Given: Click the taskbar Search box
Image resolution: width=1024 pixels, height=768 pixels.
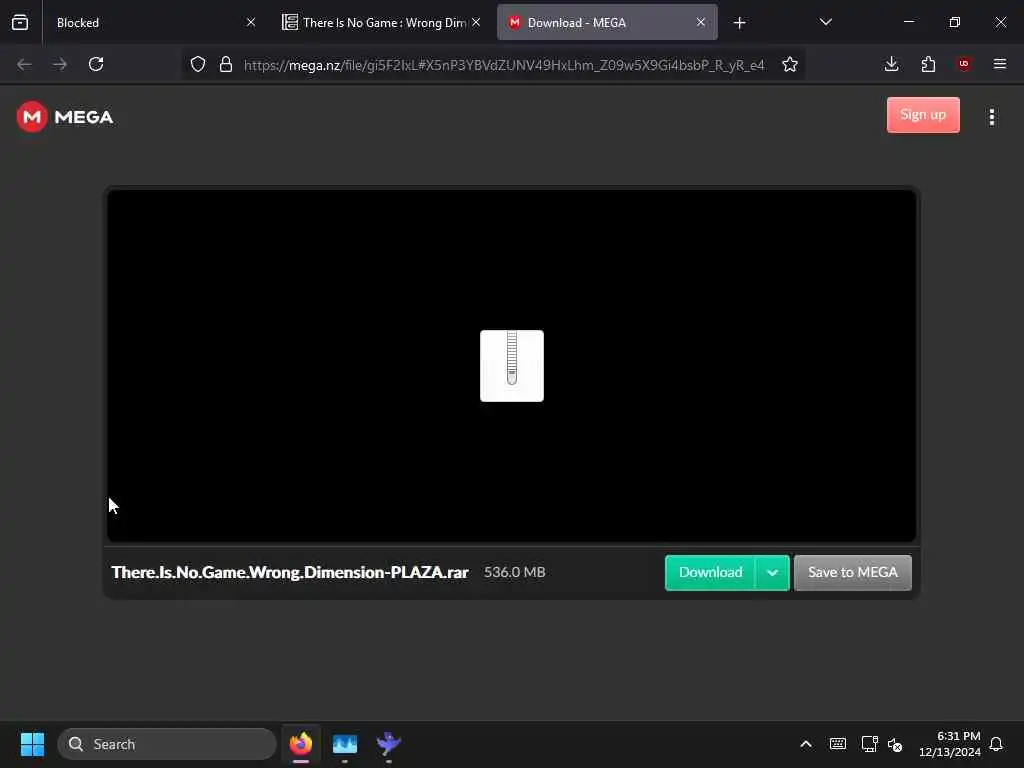Looking at the screenshot, I should tap(167, 744).
